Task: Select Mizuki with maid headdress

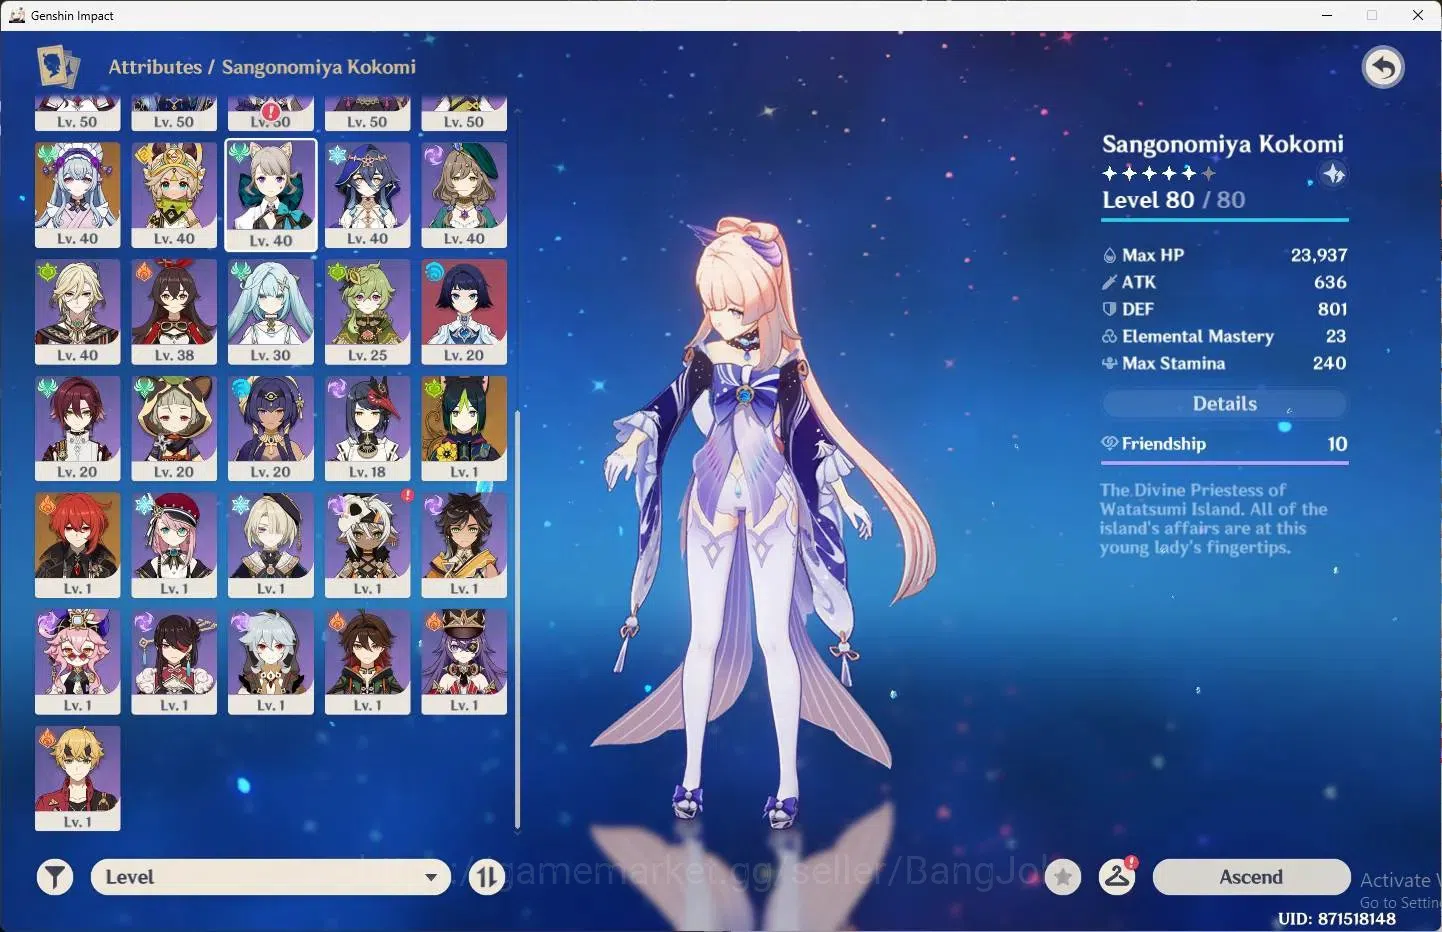Action: click(x=77, y=195)
